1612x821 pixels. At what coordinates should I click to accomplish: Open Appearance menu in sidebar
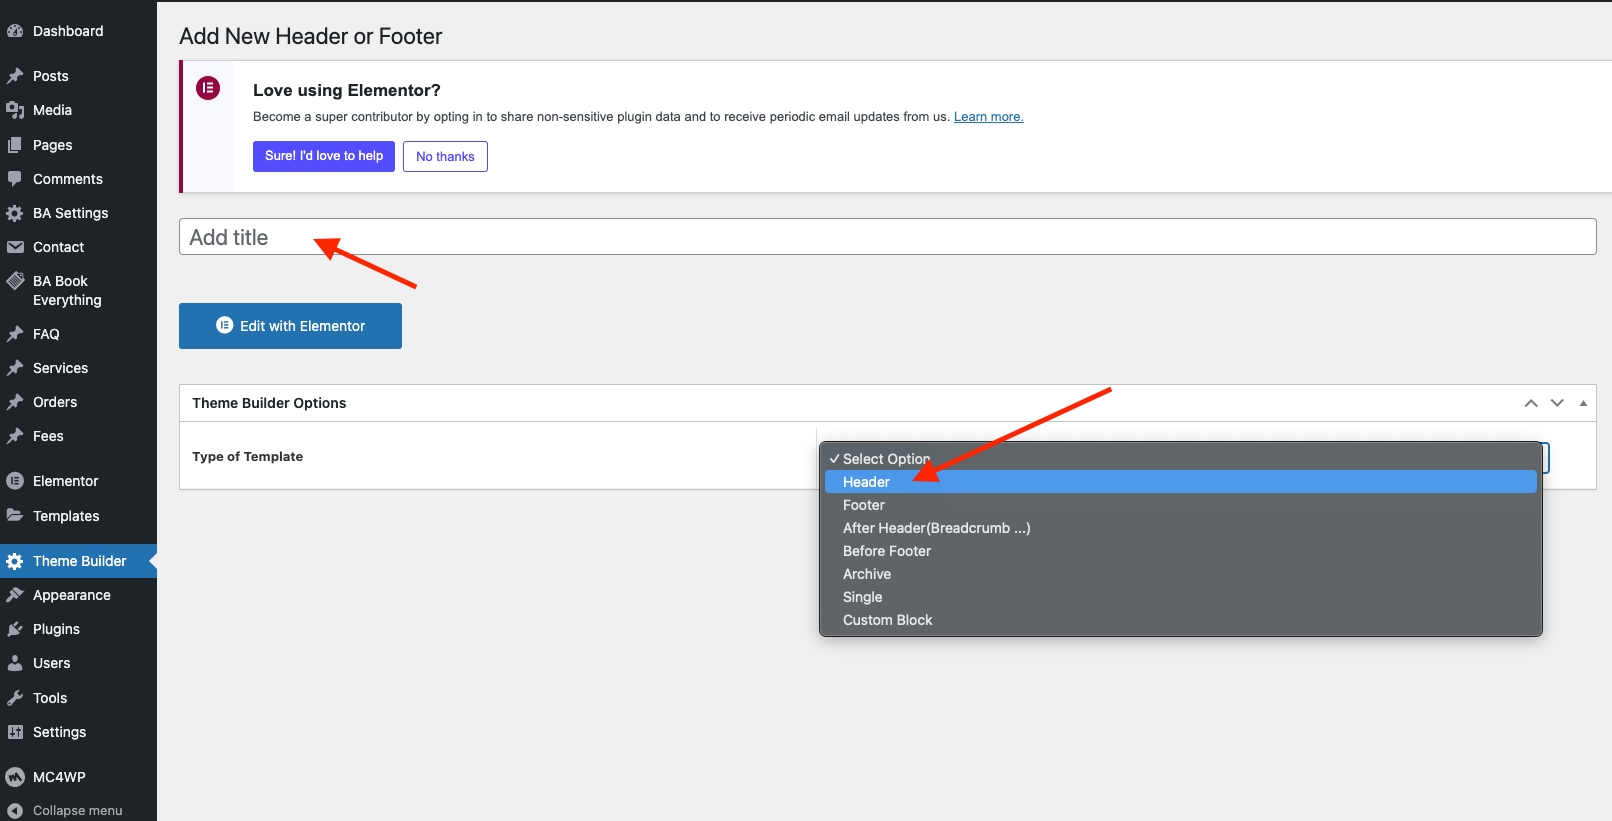(71, 595)
